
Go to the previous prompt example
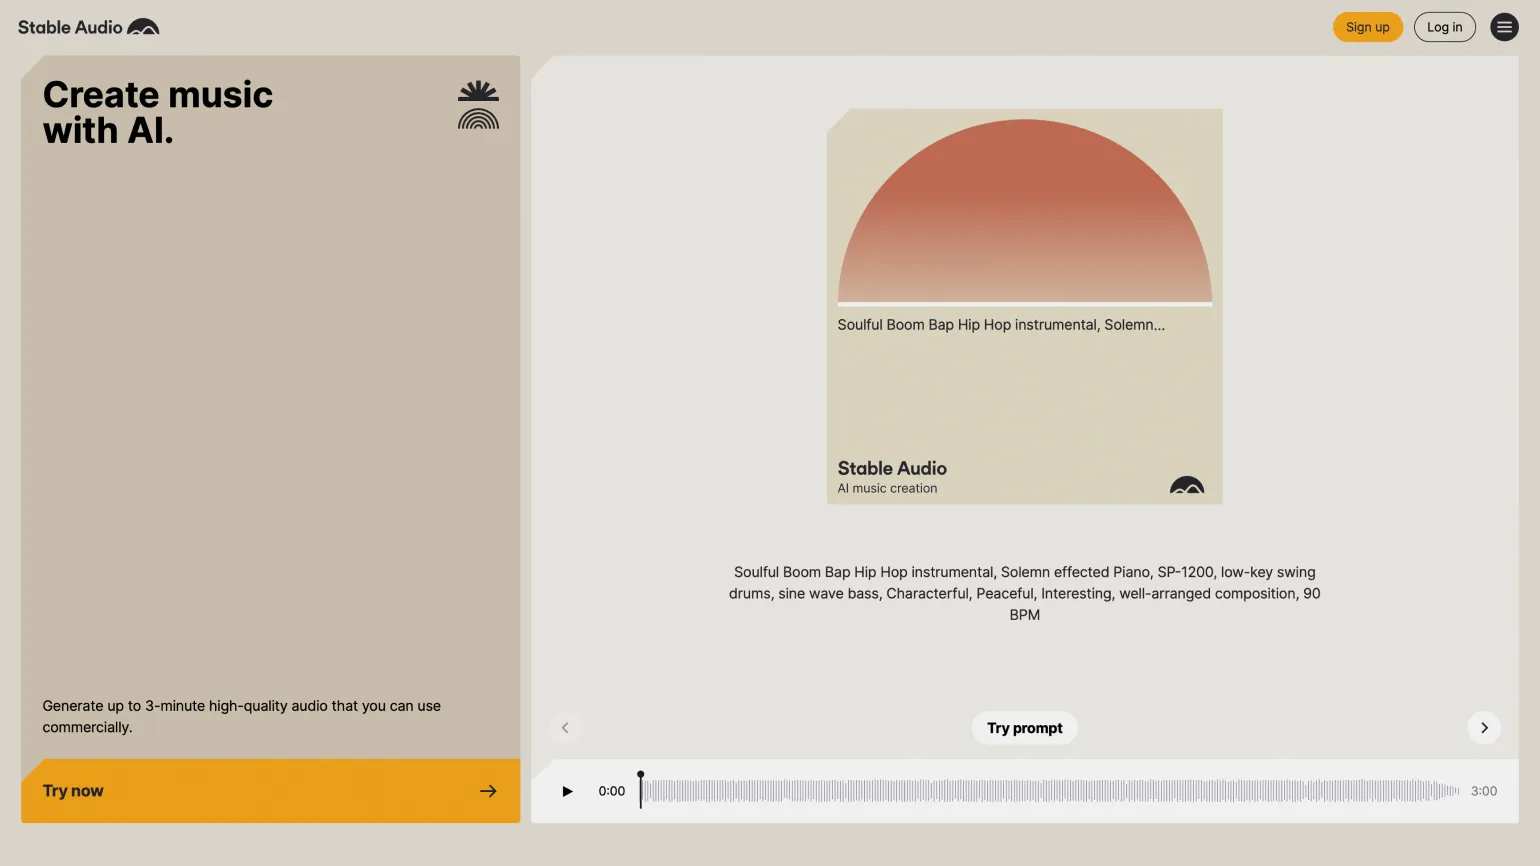click(565, 728)
